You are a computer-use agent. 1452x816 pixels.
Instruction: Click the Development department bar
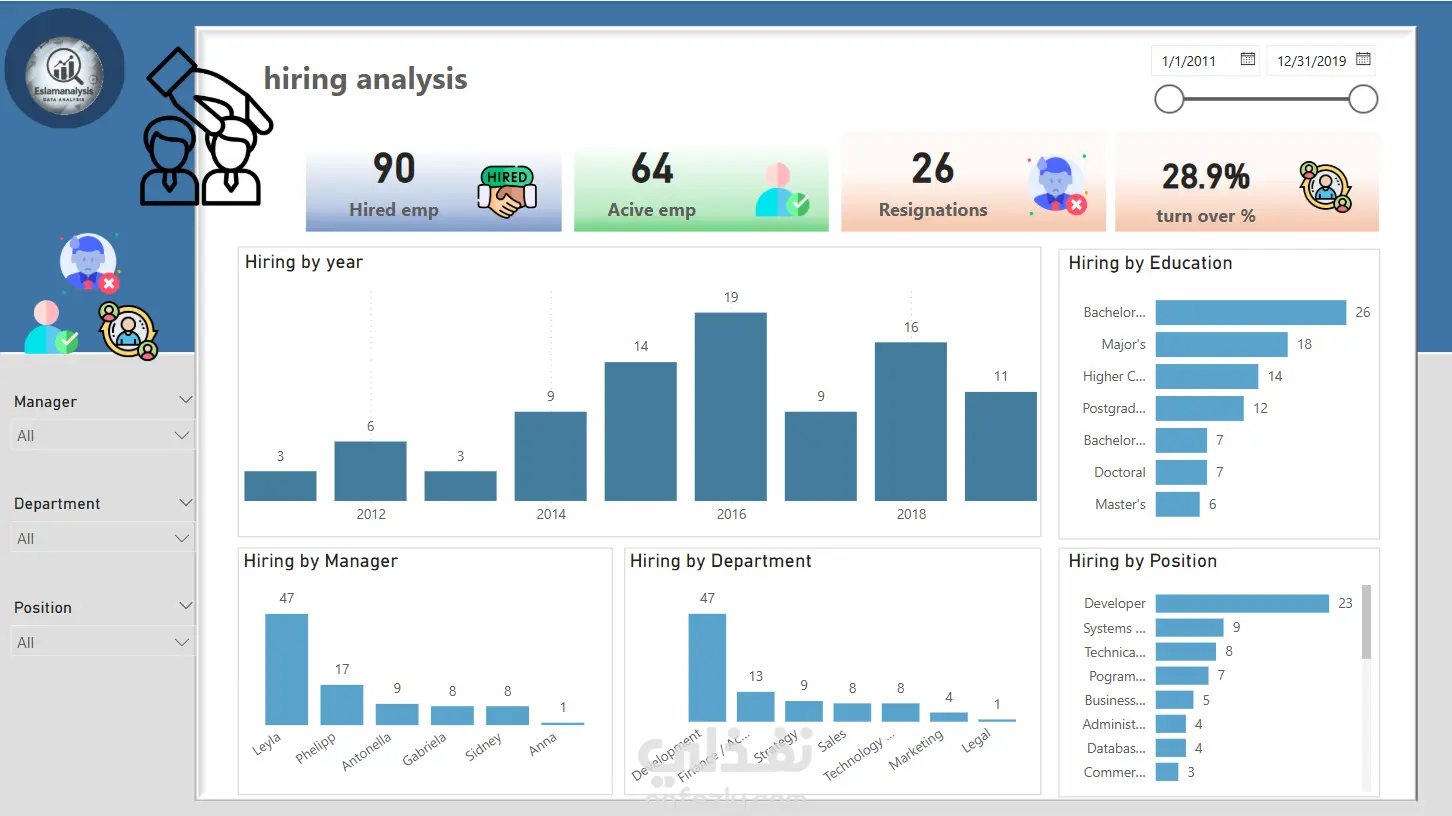(x=707, y=668)
